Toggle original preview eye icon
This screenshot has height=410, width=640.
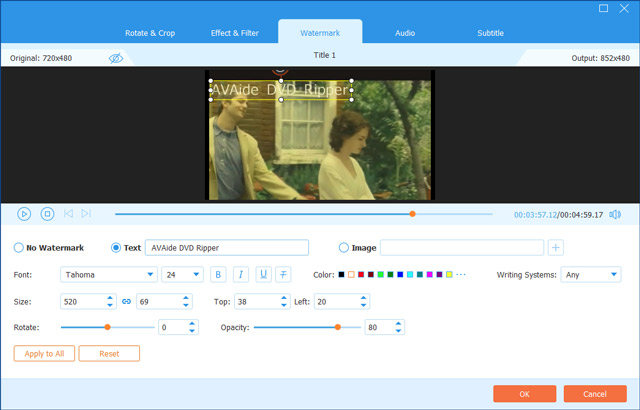pos(116,58)
